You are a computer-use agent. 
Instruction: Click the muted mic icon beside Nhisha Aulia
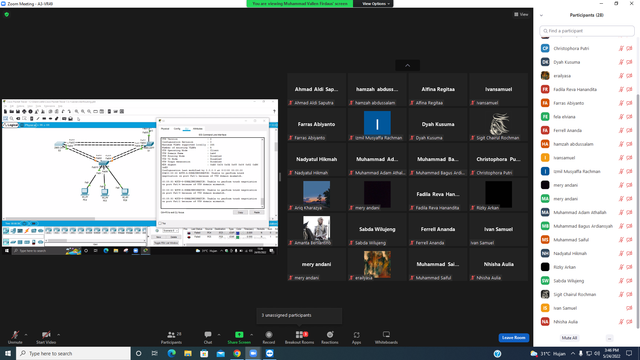[621, 322]
